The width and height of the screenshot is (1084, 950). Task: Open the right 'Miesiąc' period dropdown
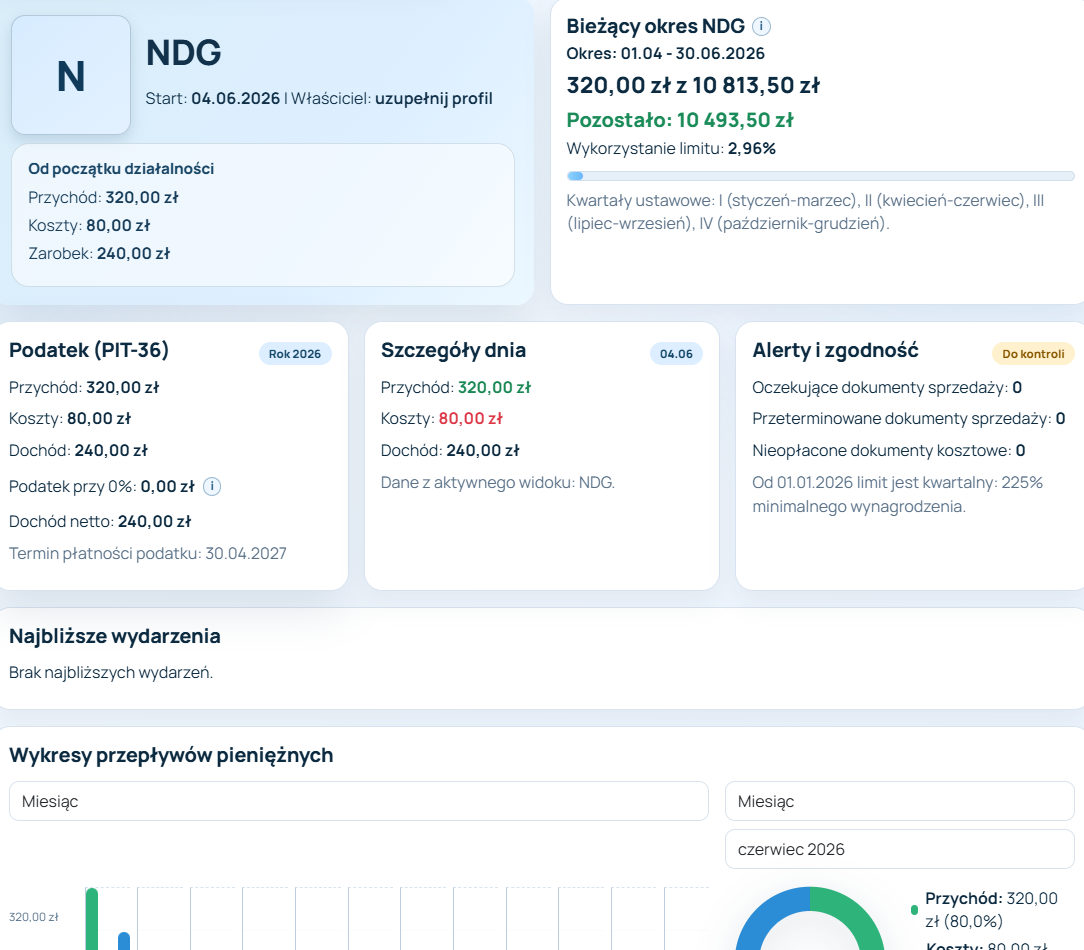click(x=899, y=801)
